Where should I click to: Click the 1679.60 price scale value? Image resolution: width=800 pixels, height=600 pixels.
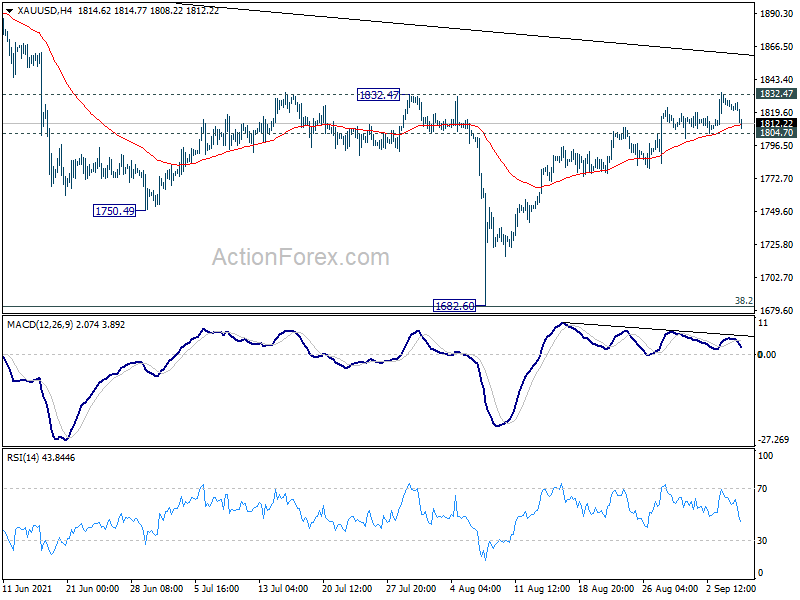[776, 310]
